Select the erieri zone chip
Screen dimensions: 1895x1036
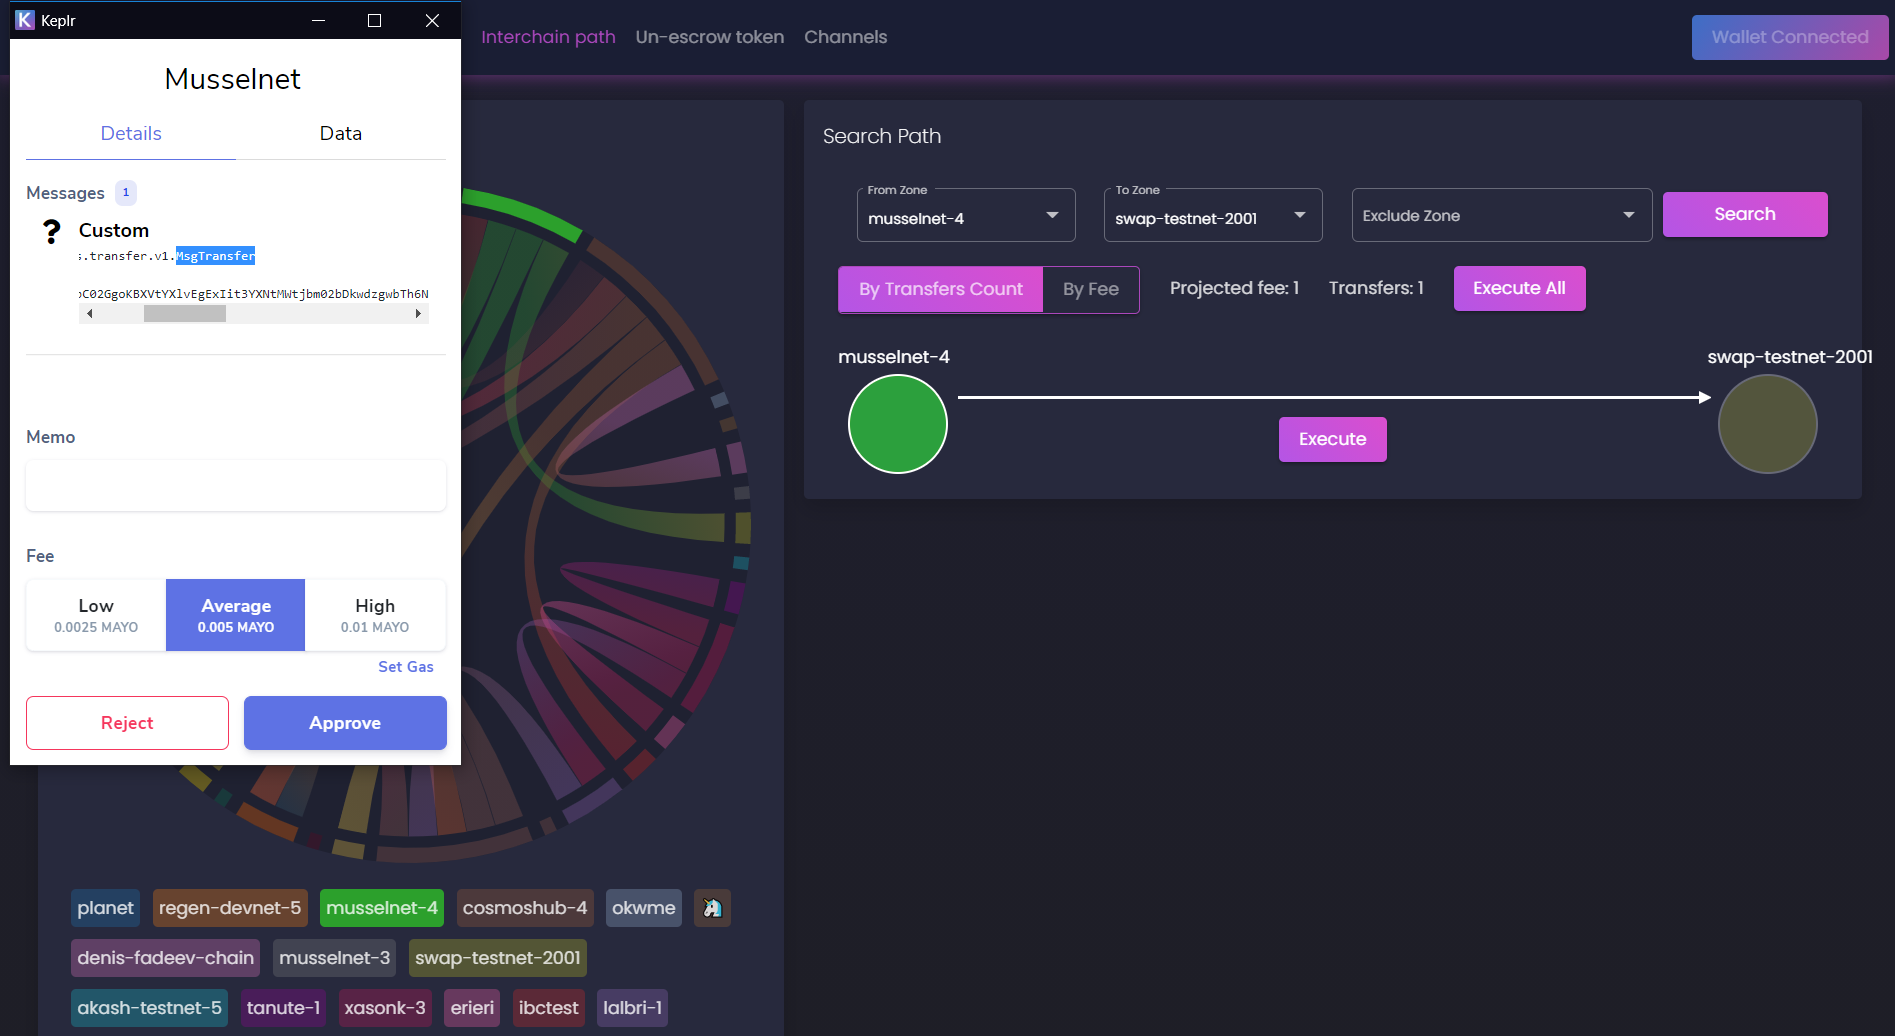coord(472,1008)
